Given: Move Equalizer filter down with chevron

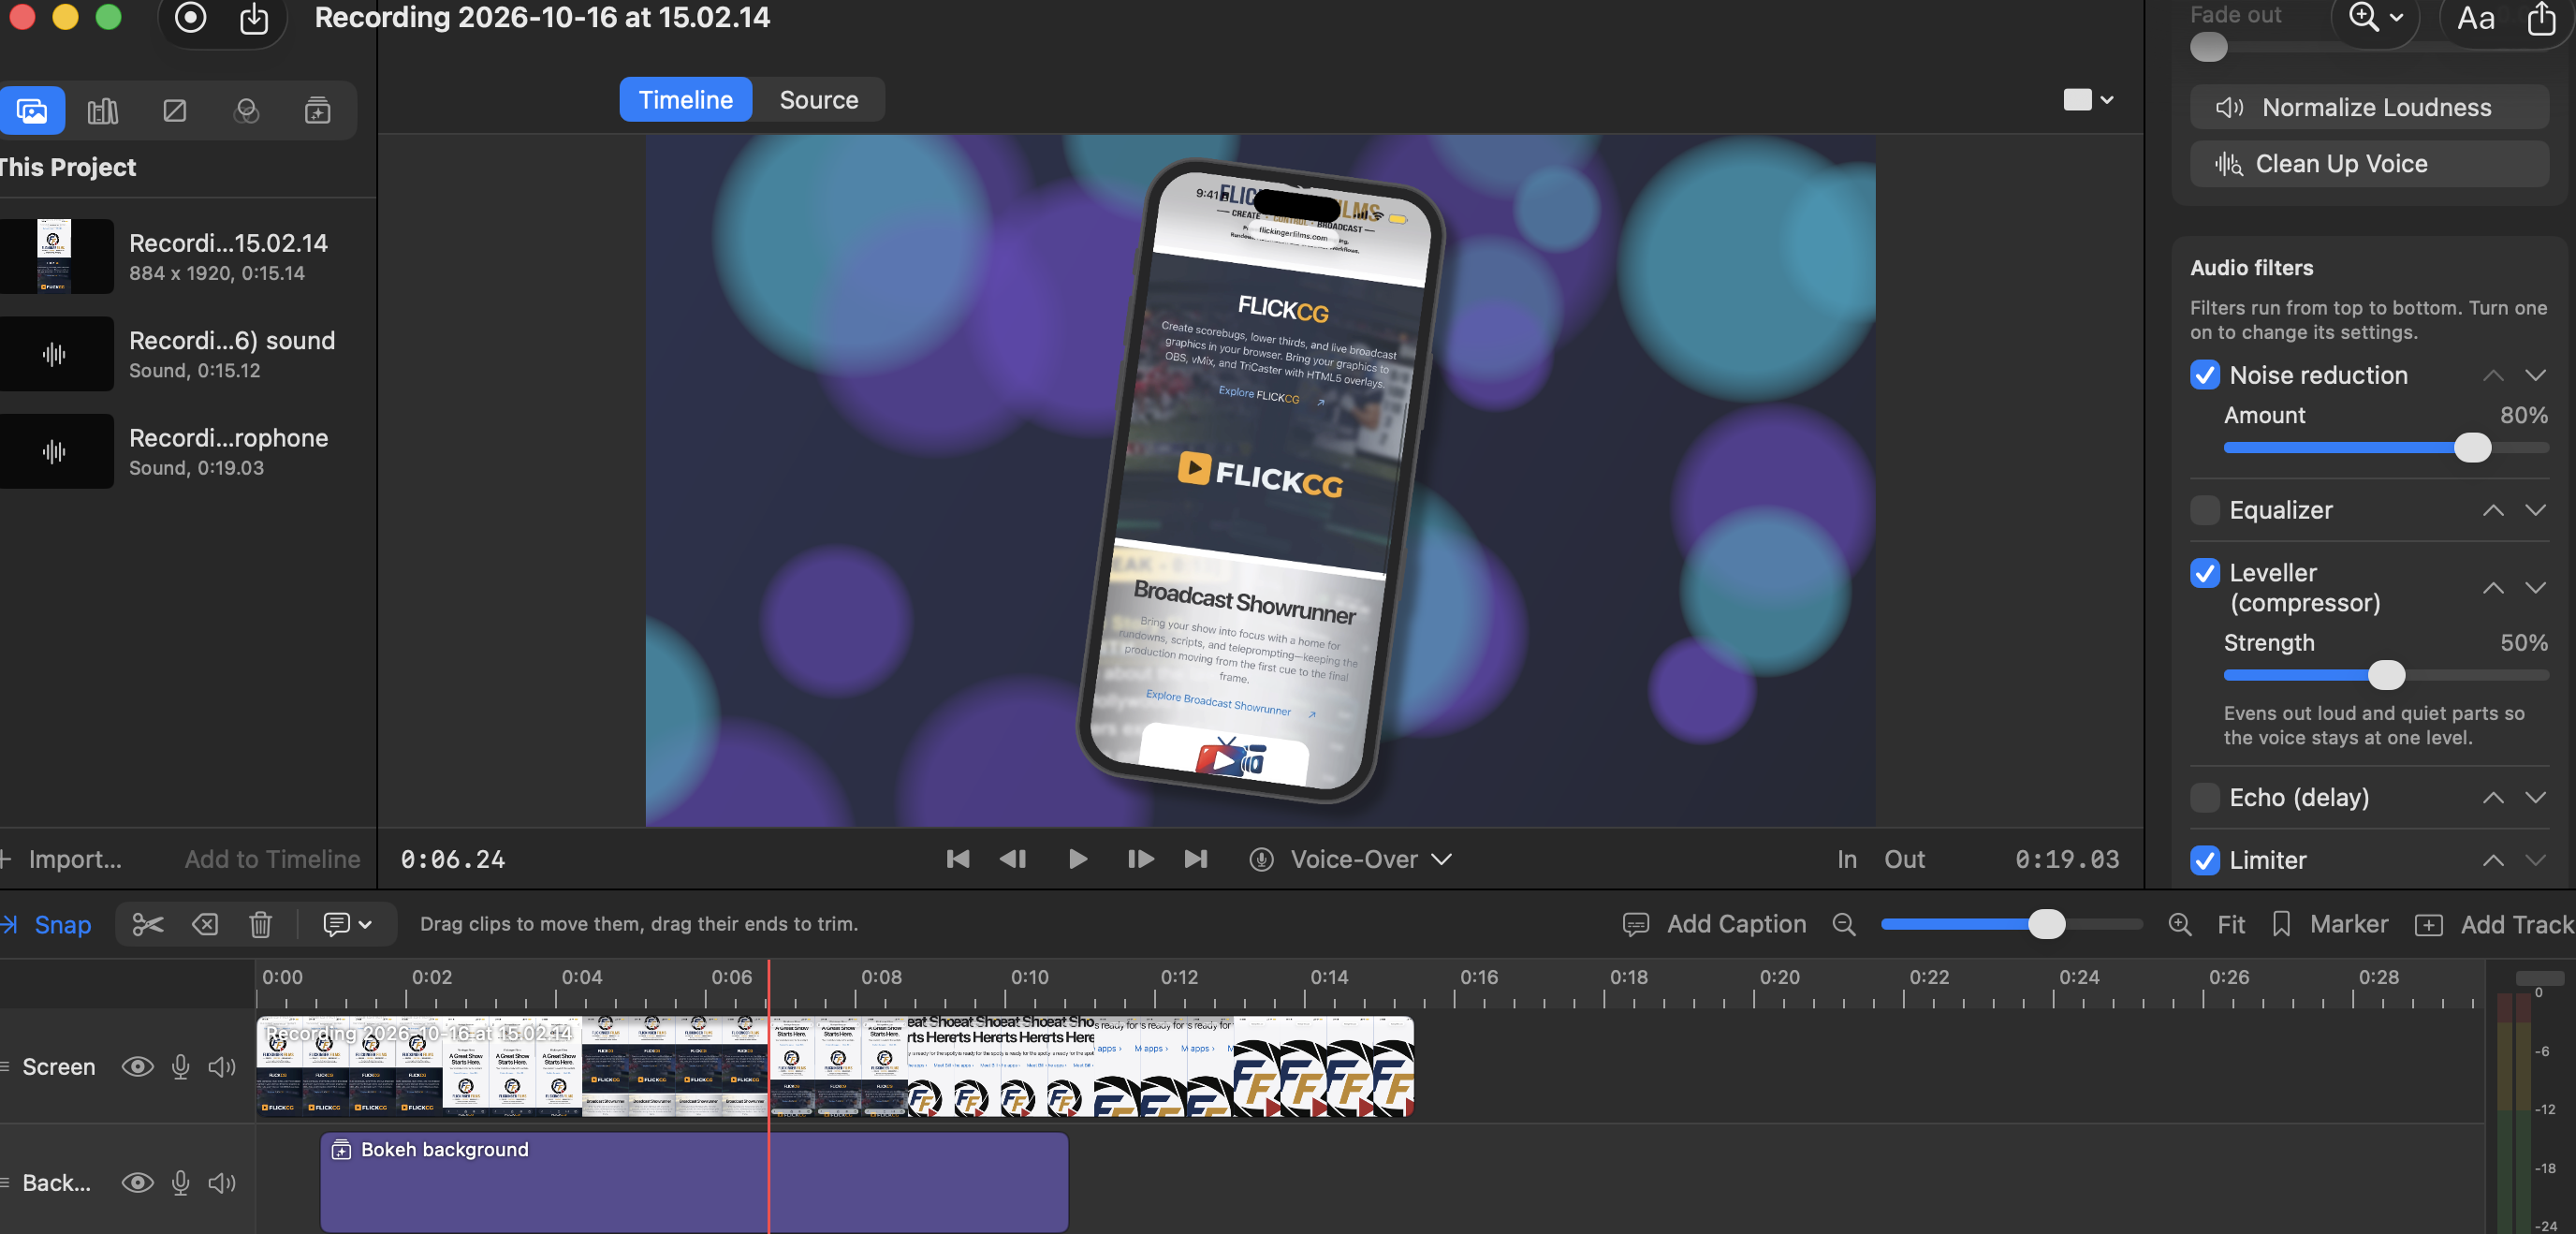Looking at the screenshot, I should coord(2535,510).
